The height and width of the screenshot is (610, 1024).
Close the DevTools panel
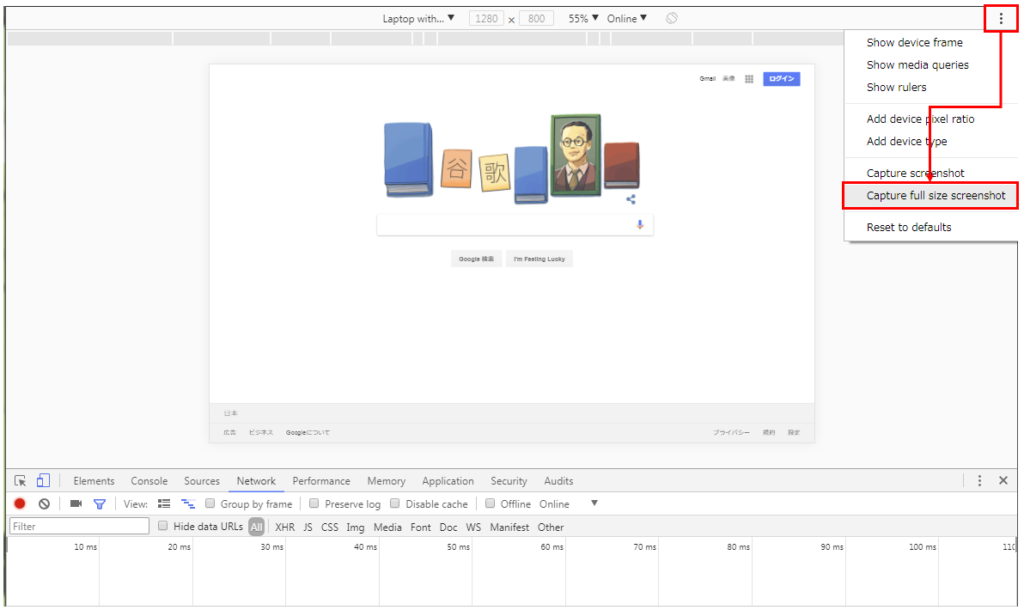pyautogui.click(x=1003, y=481)
